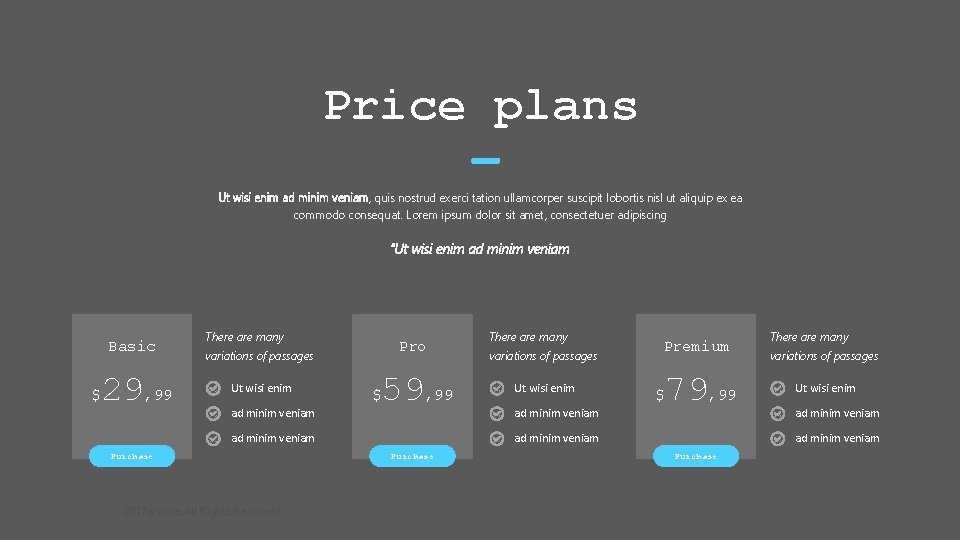Click the Purchase button under Pro plan

pos(412,456)
